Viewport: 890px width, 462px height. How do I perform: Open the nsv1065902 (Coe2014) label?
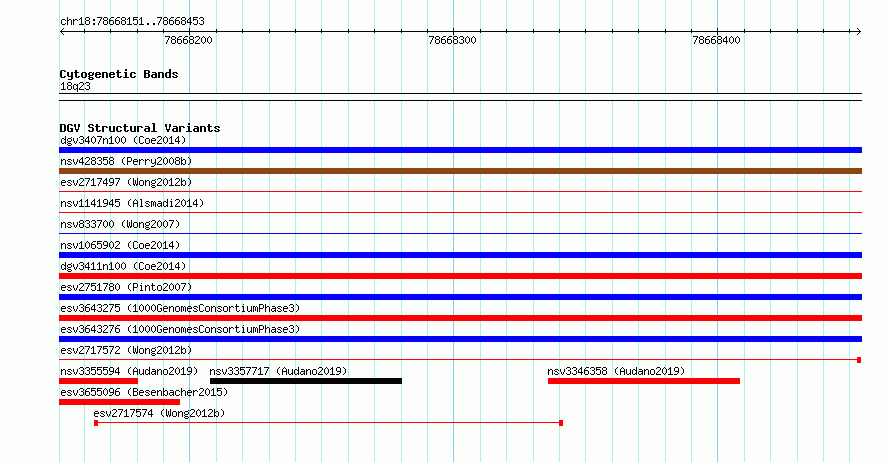120,245
